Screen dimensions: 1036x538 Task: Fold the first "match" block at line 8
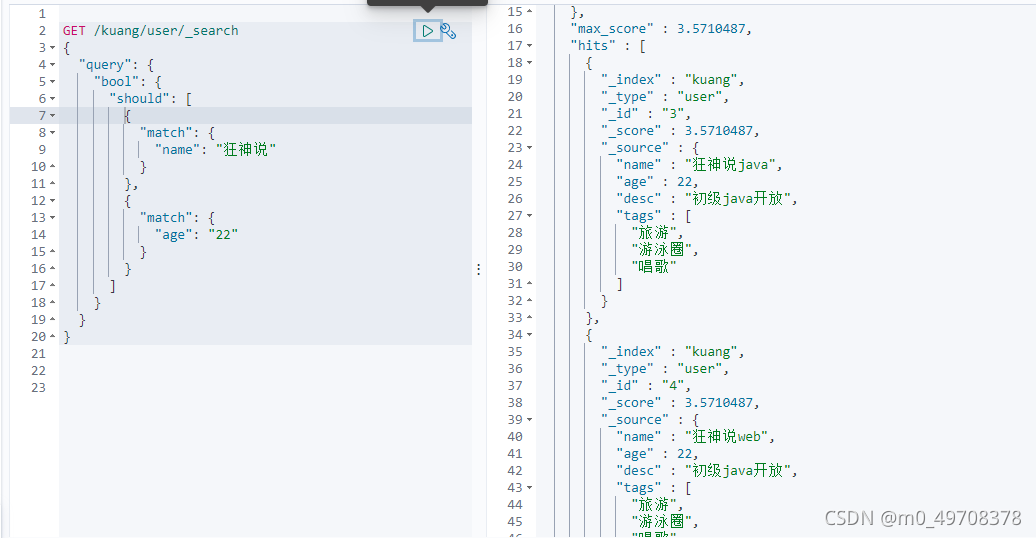(52, 133)
